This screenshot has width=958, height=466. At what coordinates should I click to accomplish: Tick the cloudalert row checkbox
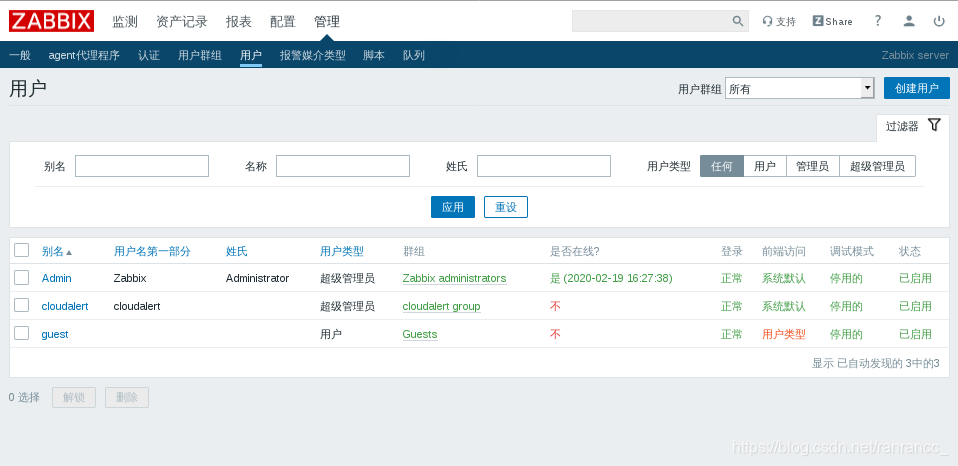pos(21,305)
